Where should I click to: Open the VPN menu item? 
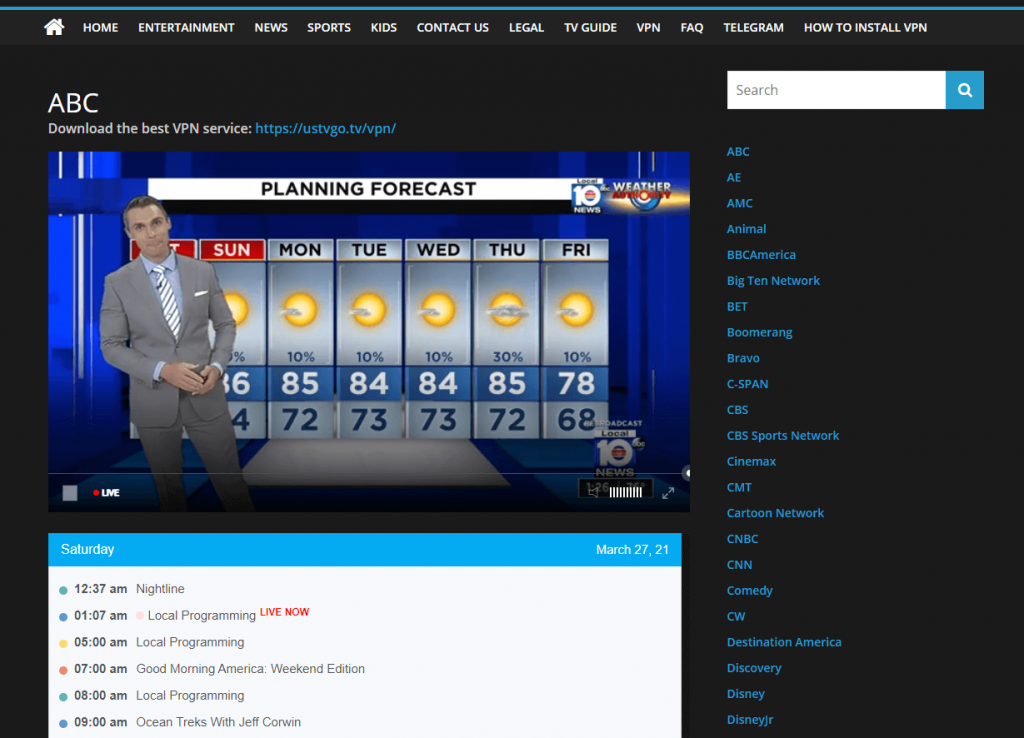pyautogui.click(x=648, y=27)
